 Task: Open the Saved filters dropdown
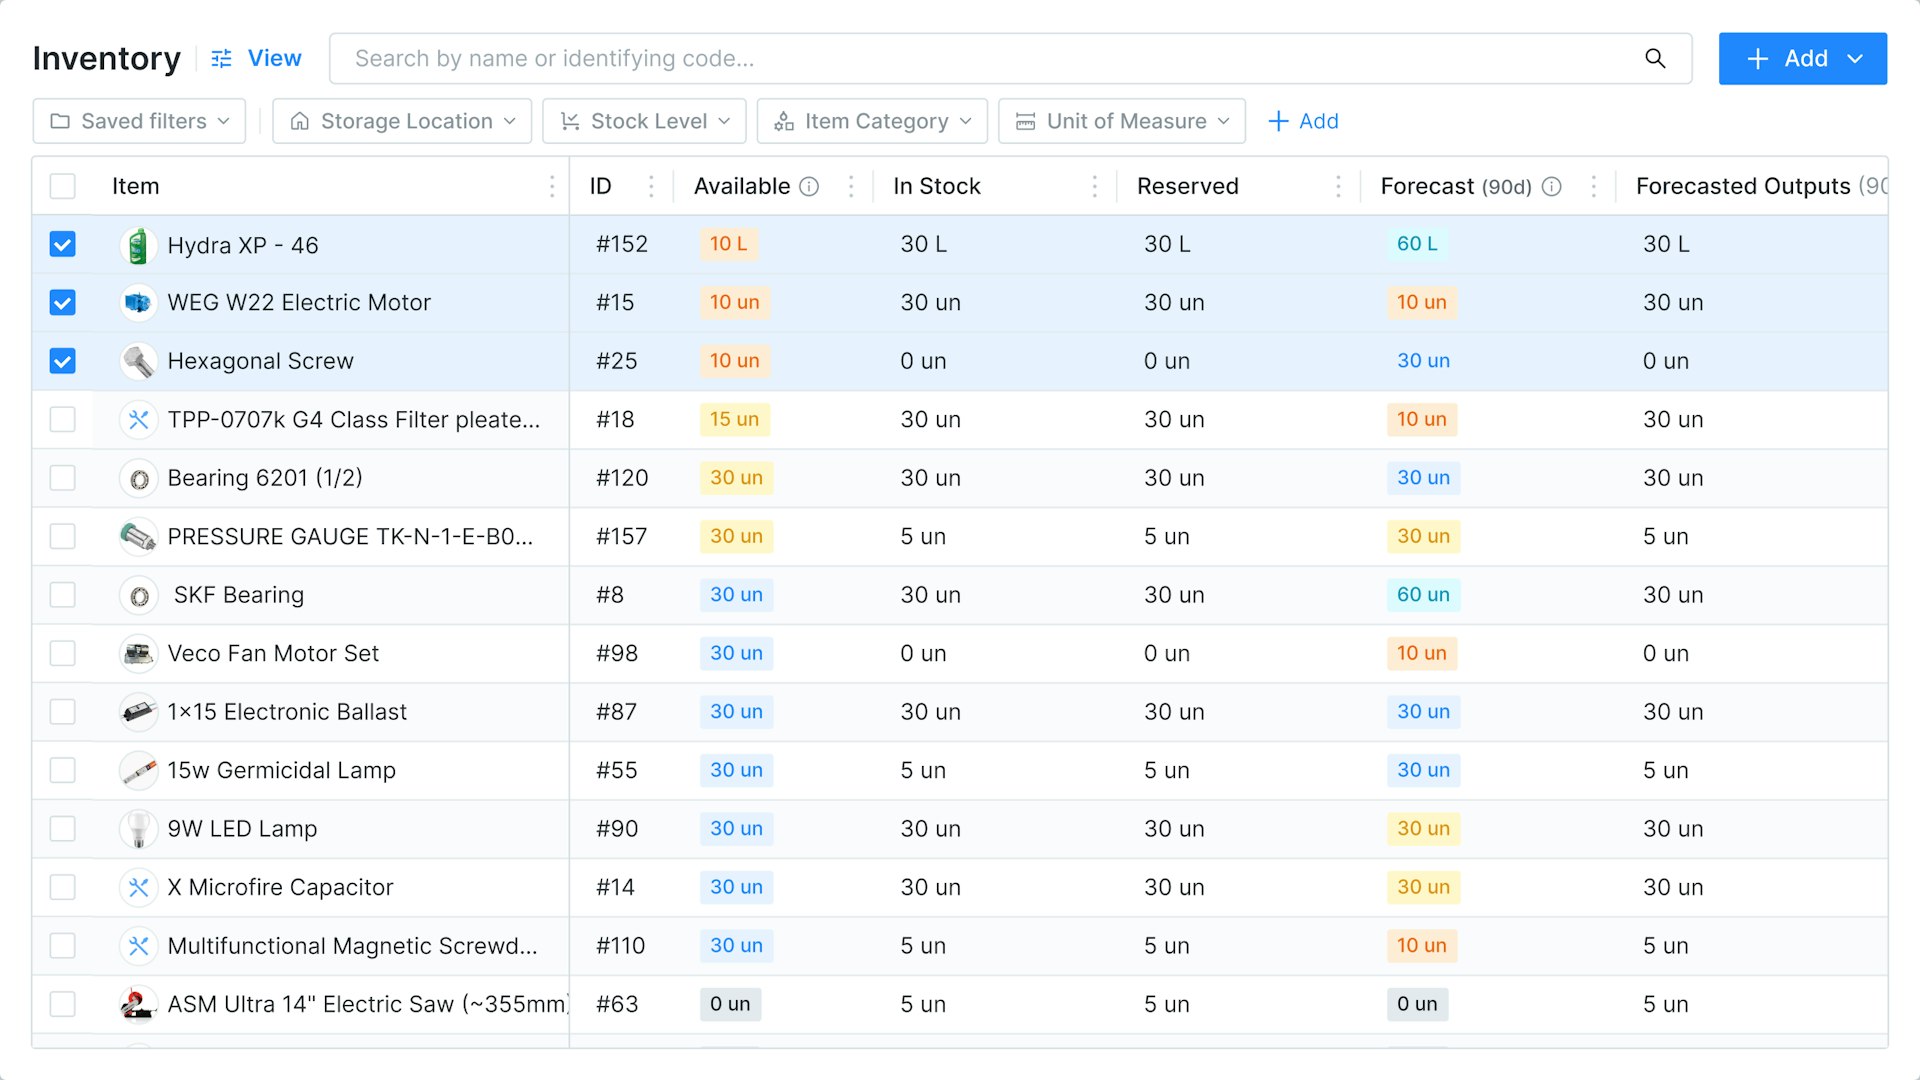pyautogui.click(x=138, y=121)
